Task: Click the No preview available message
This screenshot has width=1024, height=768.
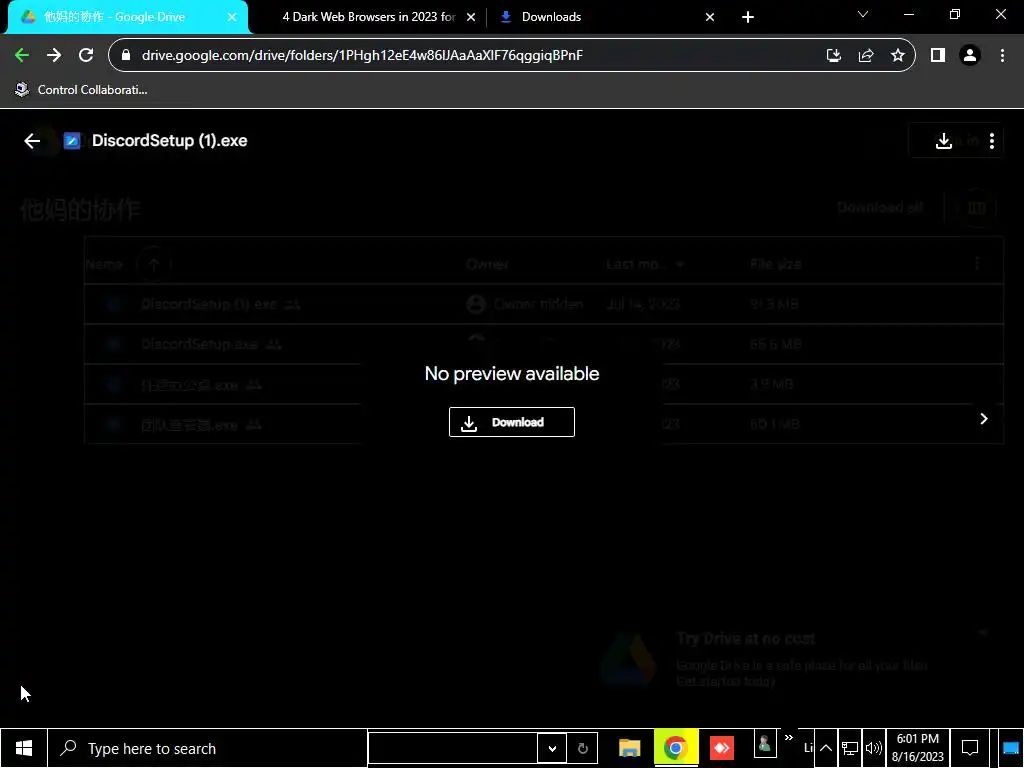Action: click(x=511, y=374)
